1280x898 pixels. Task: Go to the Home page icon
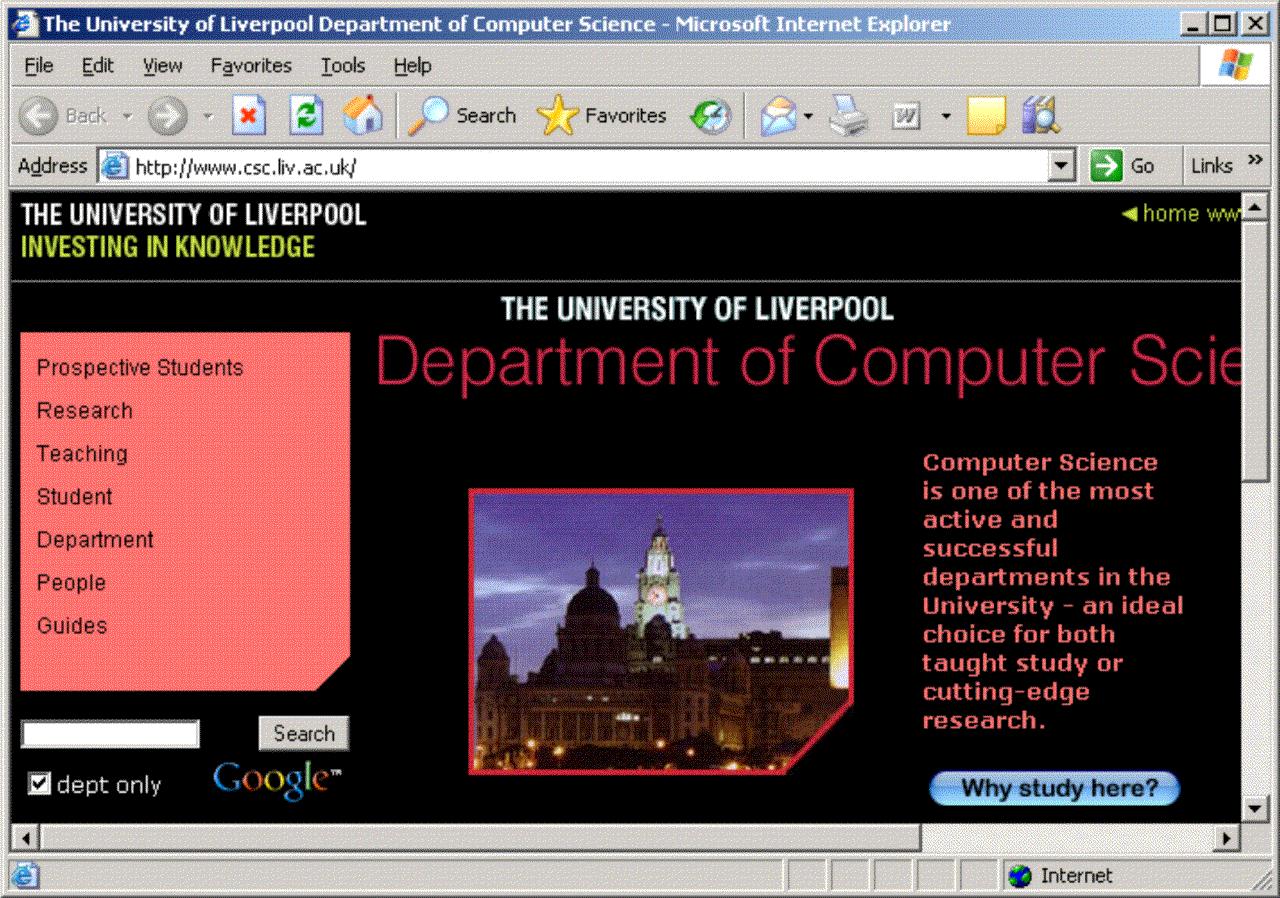click(362, 116)
